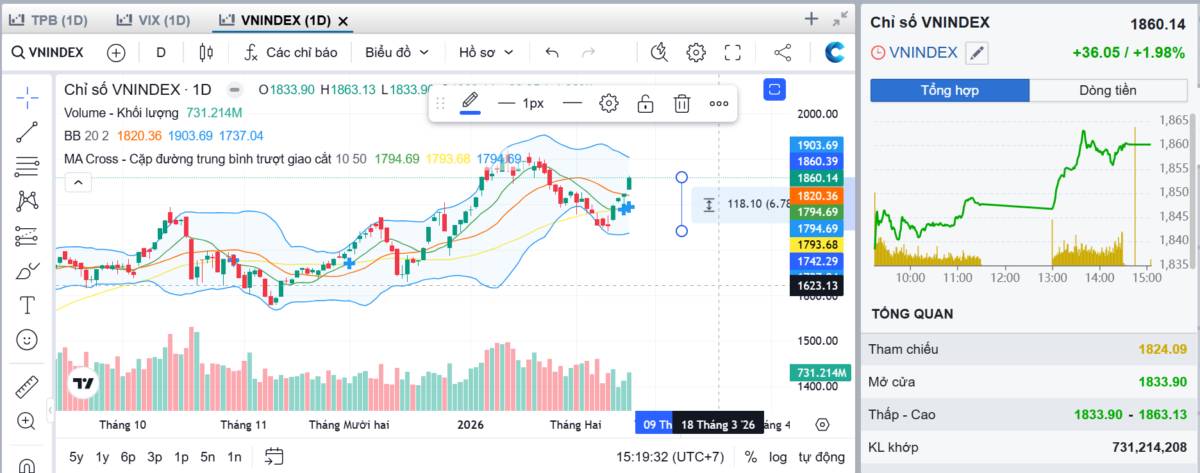Open quick search magnifier icon

point(659,52)
